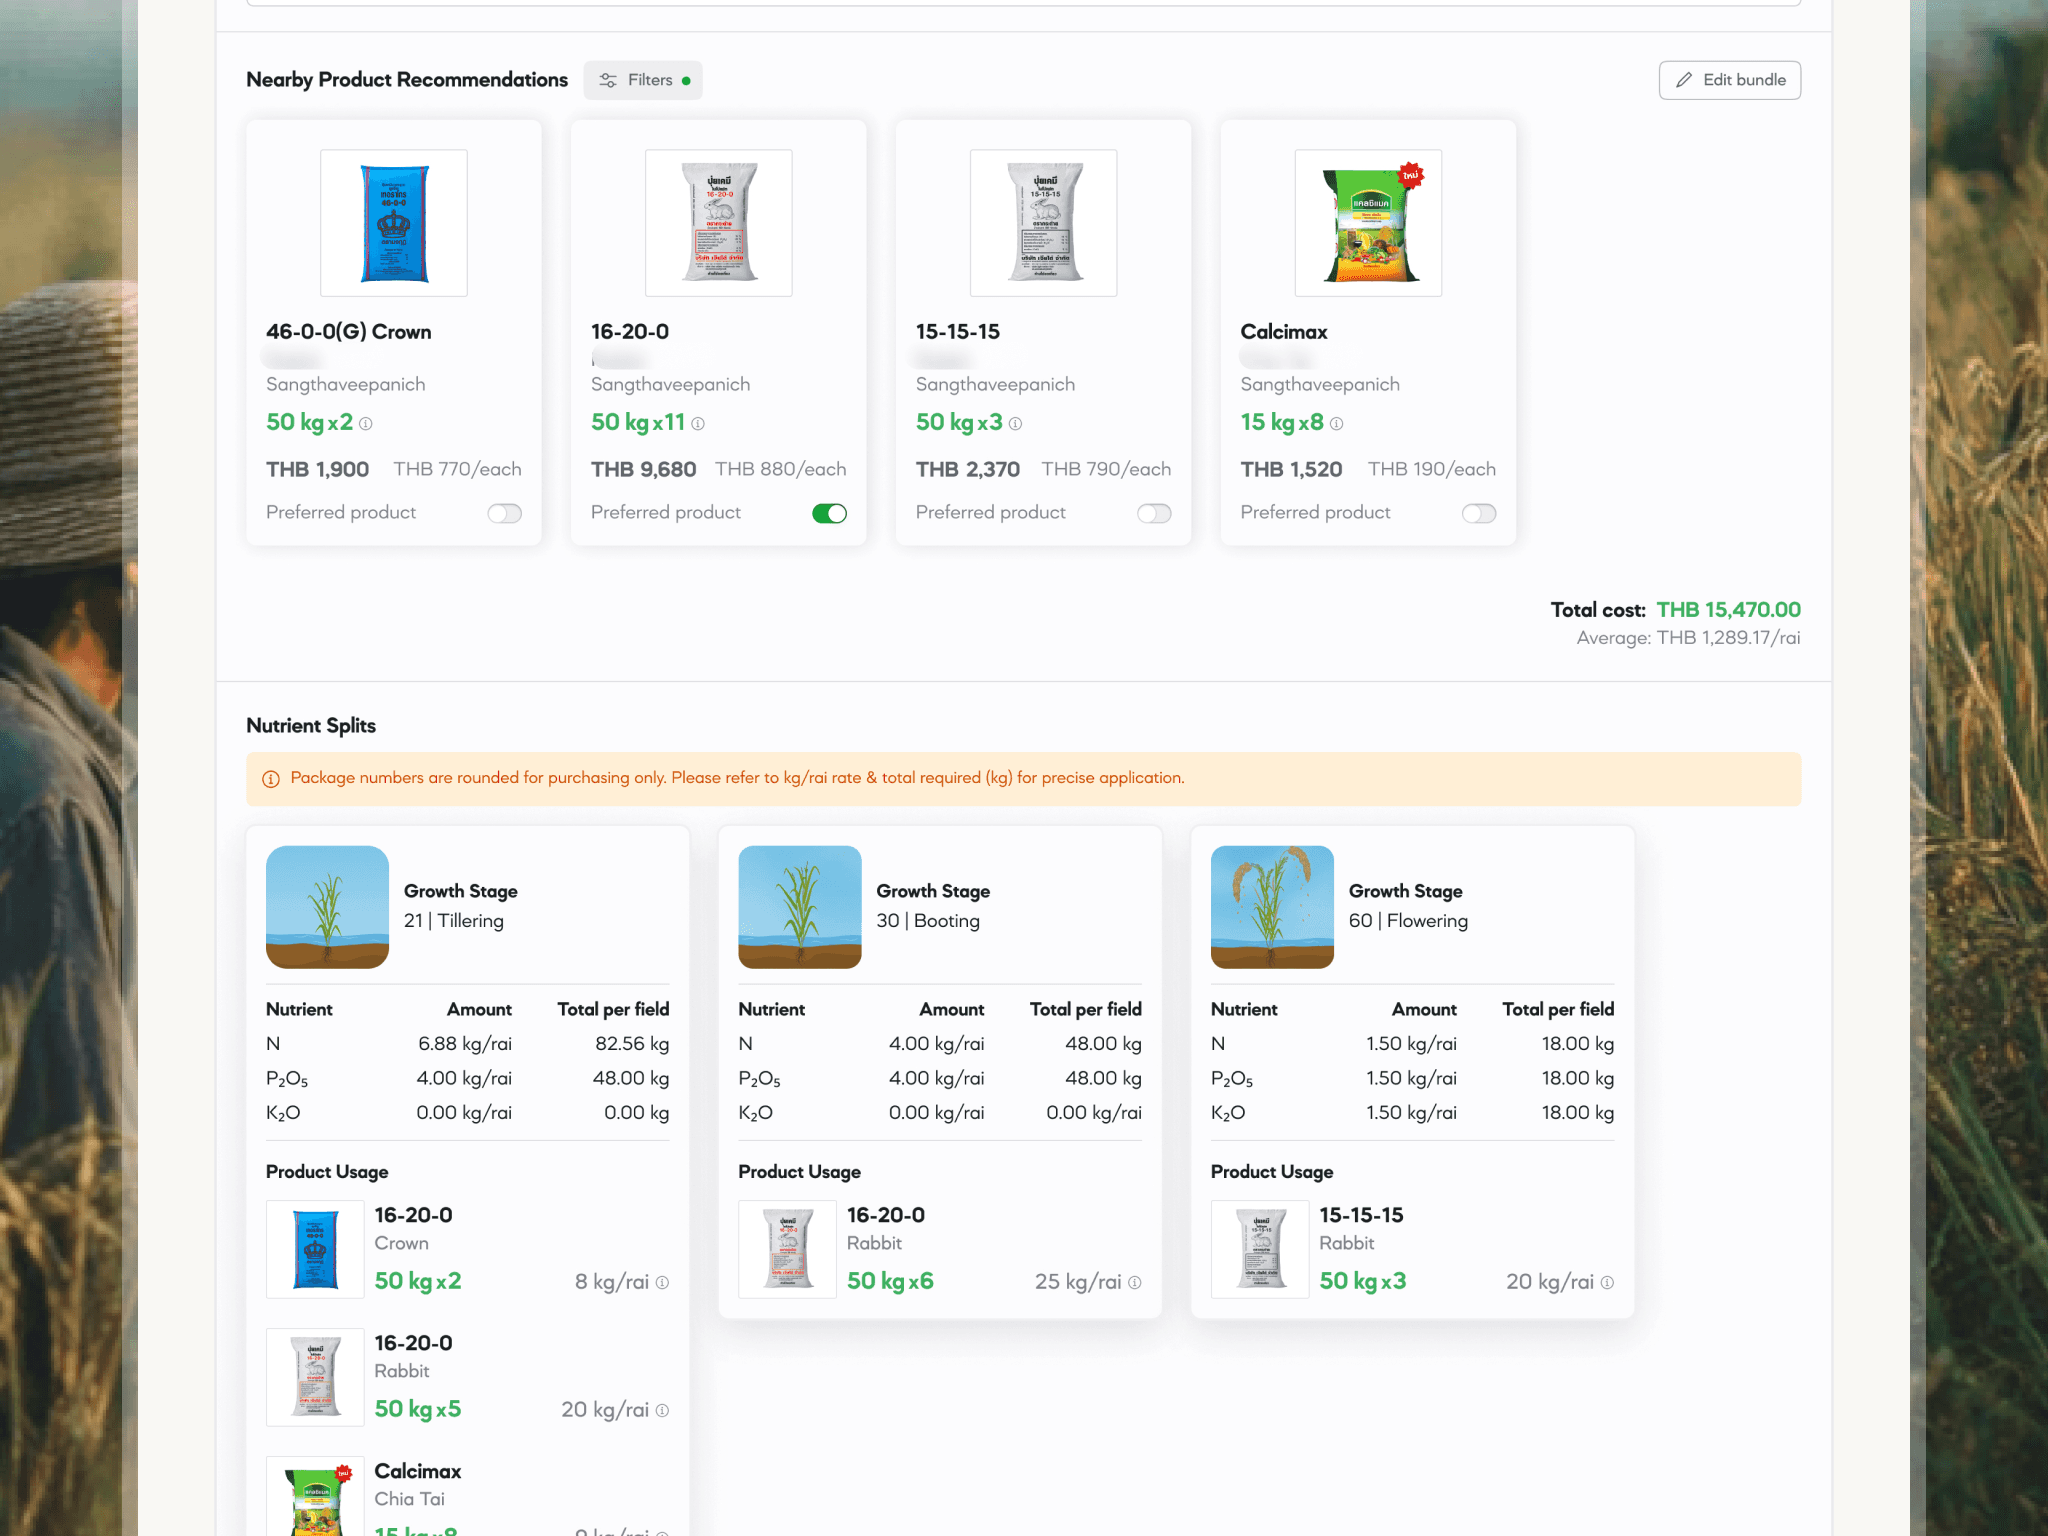Image resolution: width=2048 pixels, height=1536 pixels.
Task: Click the Edit bundle button
Action: (1729, 80)
